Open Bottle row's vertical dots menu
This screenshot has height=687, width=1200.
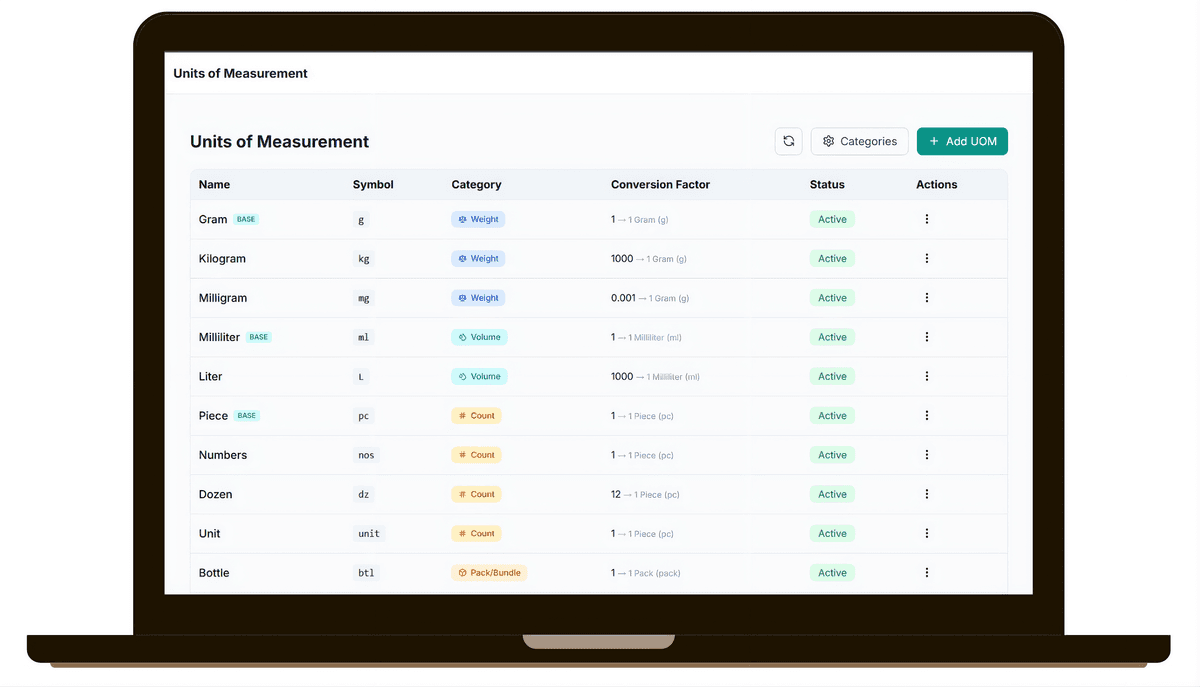927,573
